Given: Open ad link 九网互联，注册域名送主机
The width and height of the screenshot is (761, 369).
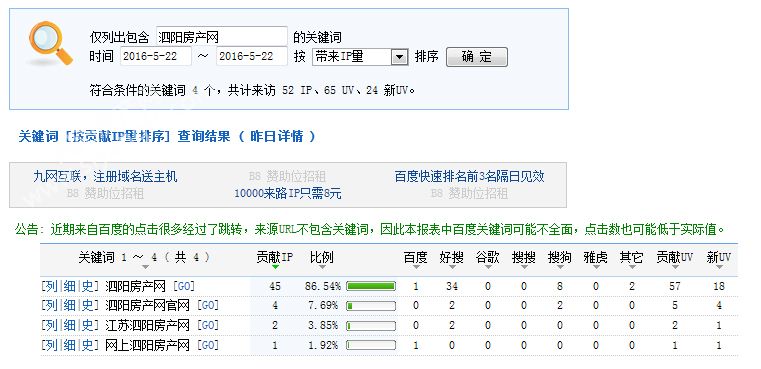Looking at the screenshot, I should (x=105, y=176).
